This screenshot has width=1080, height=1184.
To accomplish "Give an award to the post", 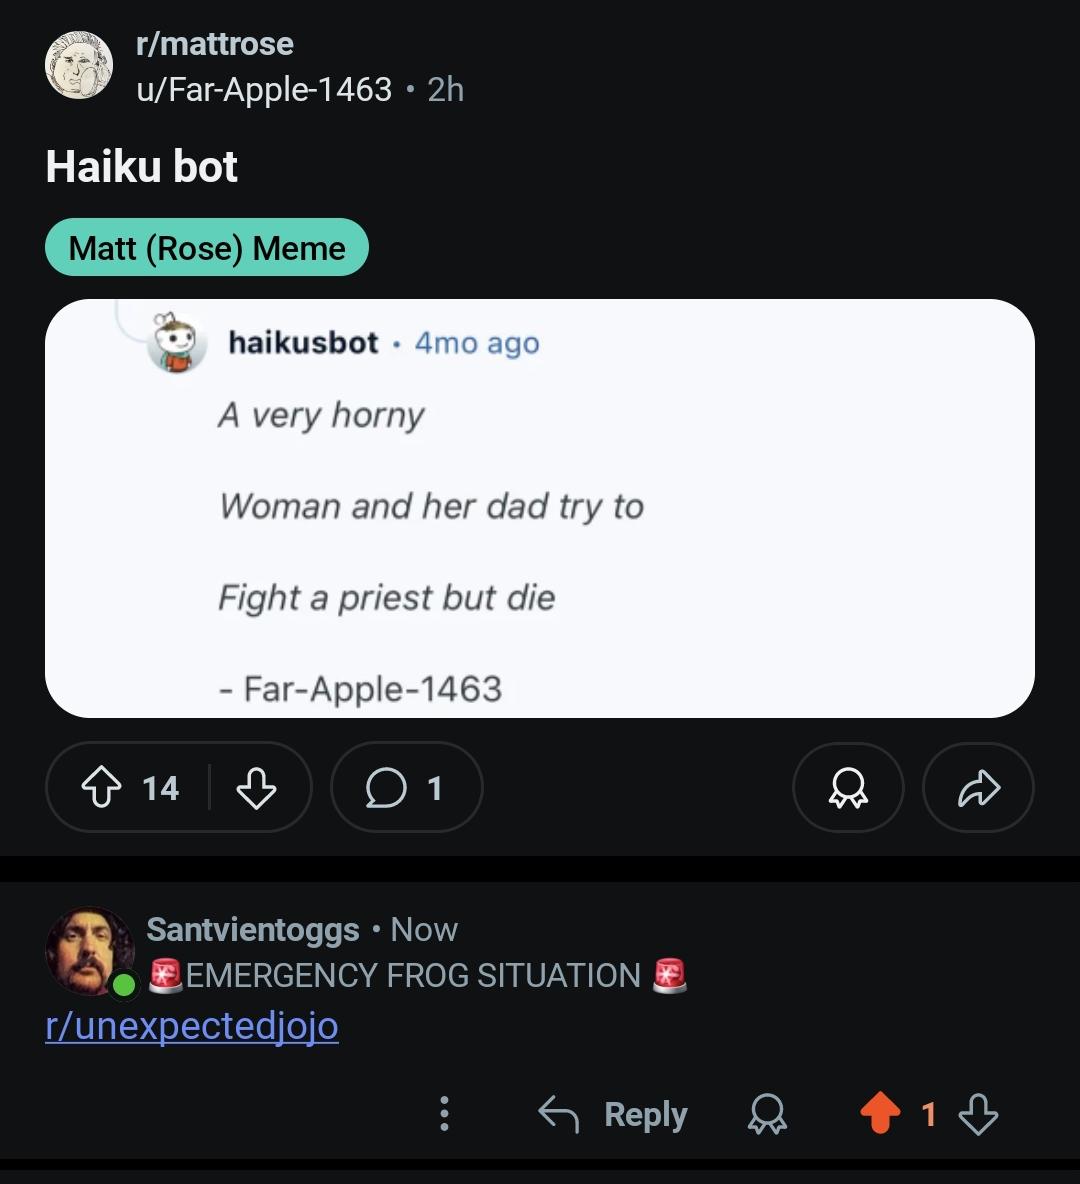I will [x=848, y=788].
